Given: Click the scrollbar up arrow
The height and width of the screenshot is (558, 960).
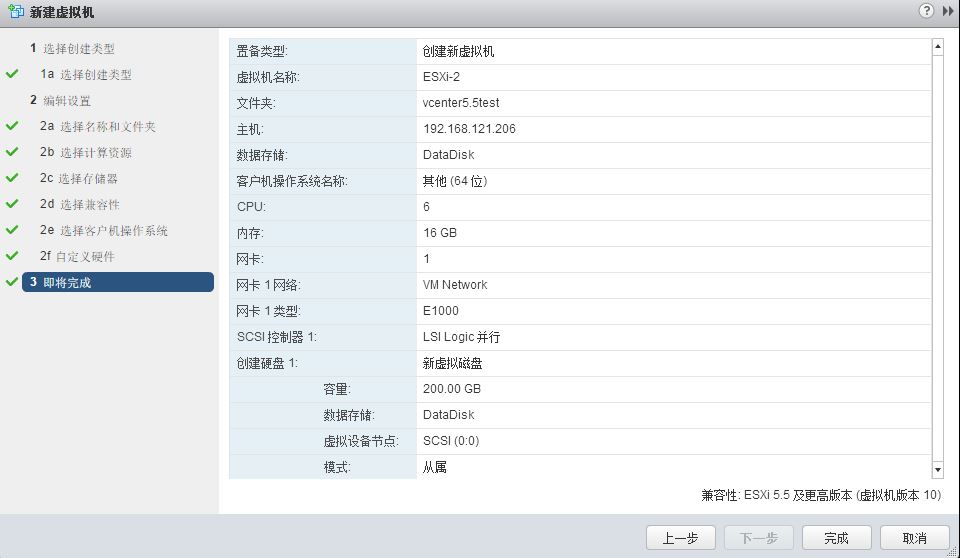Looking at the screenshot, I should (937, 47).
